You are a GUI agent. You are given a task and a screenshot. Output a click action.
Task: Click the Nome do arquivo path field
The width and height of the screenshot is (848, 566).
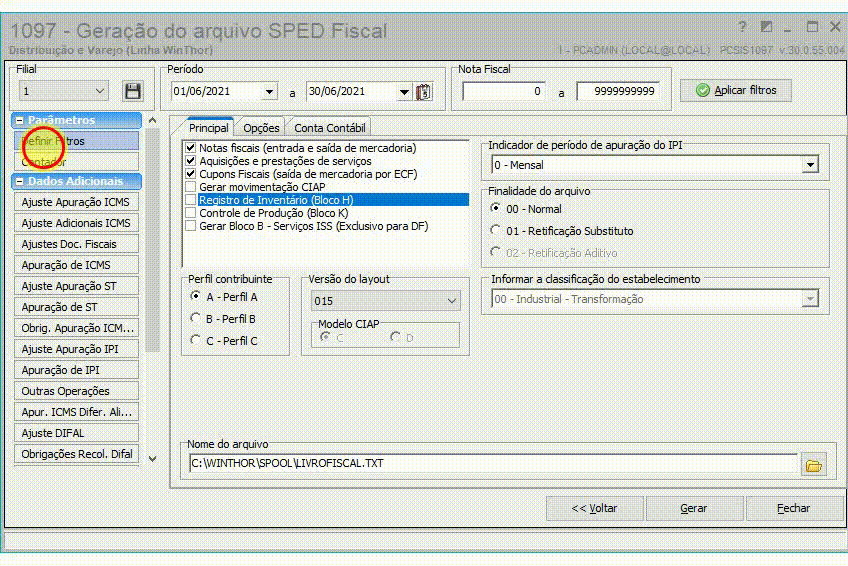(x=493, y=463)
